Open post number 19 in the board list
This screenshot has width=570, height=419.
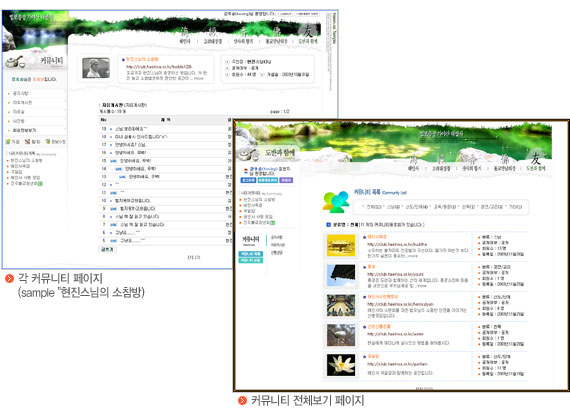coord(131,129)
